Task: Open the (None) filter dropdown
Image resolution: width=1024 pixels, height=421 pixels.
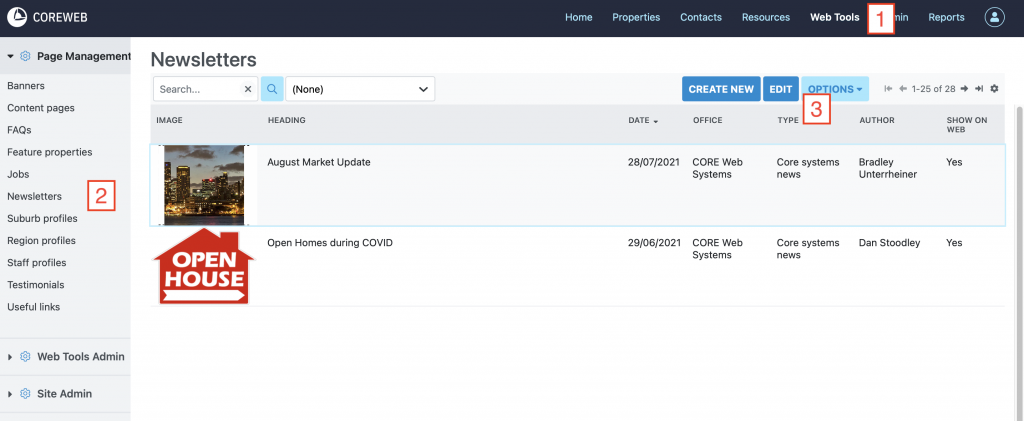Action: 360,89
